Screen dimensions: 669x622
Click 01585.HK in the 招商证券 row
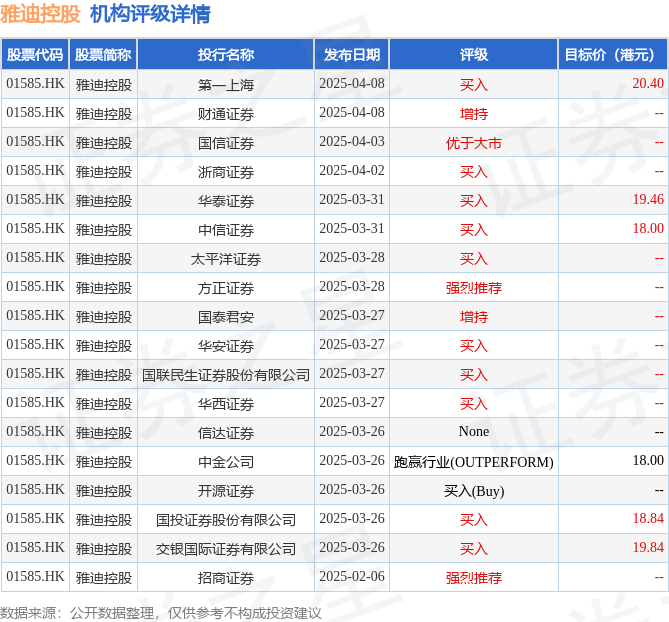35,576
